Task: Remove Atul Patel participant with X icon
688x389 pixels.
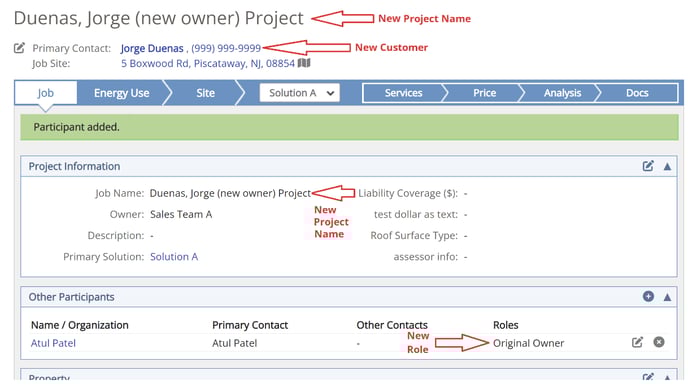Action: [659, 342]
